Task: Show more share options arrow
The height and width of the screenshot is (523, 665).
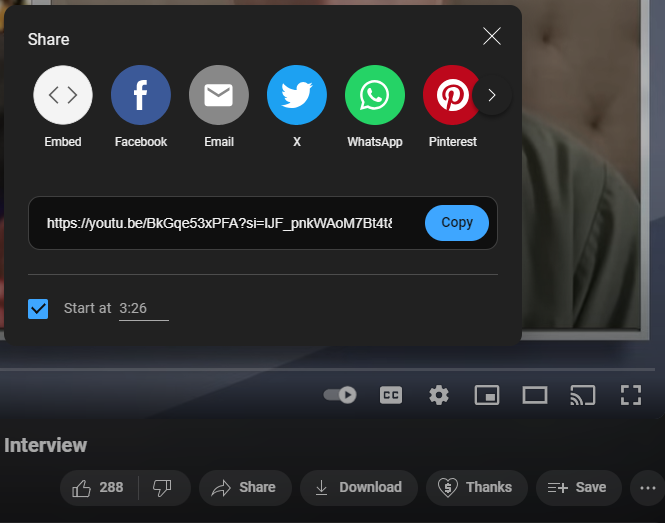Action: 491,96
